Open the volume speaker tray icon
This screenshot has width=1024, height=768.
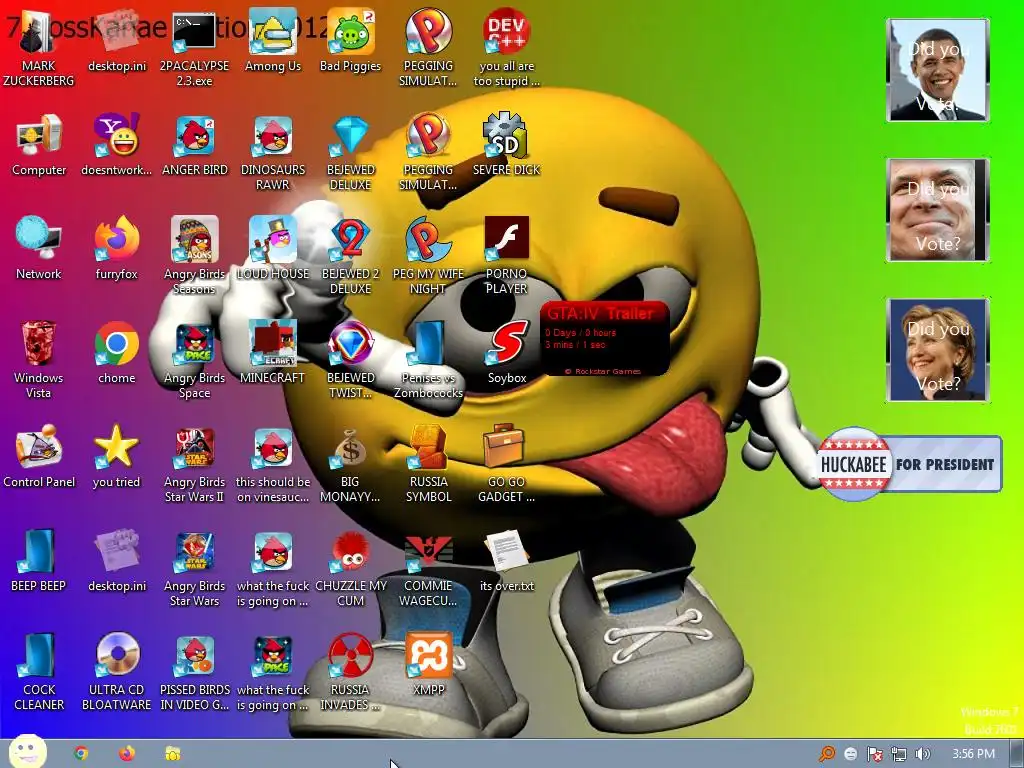pyautogui.click(x=922, y=754)
